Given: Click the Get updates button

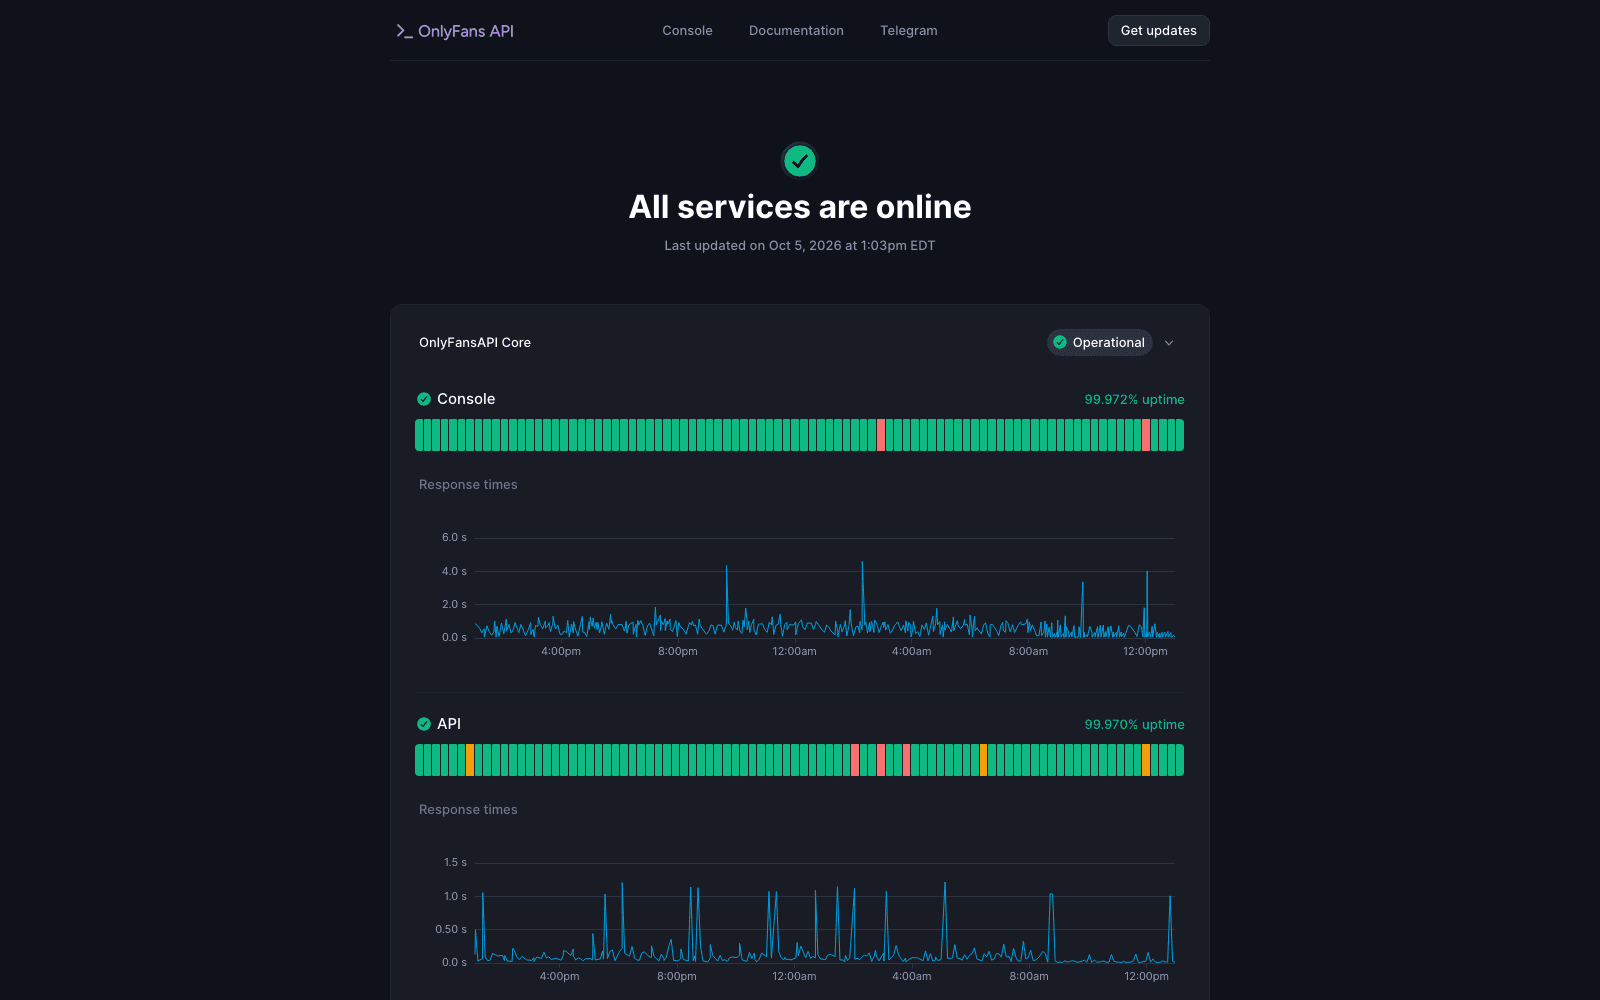Looking at the screenshot, I should pyautogui.click(x=1158, y=31).
